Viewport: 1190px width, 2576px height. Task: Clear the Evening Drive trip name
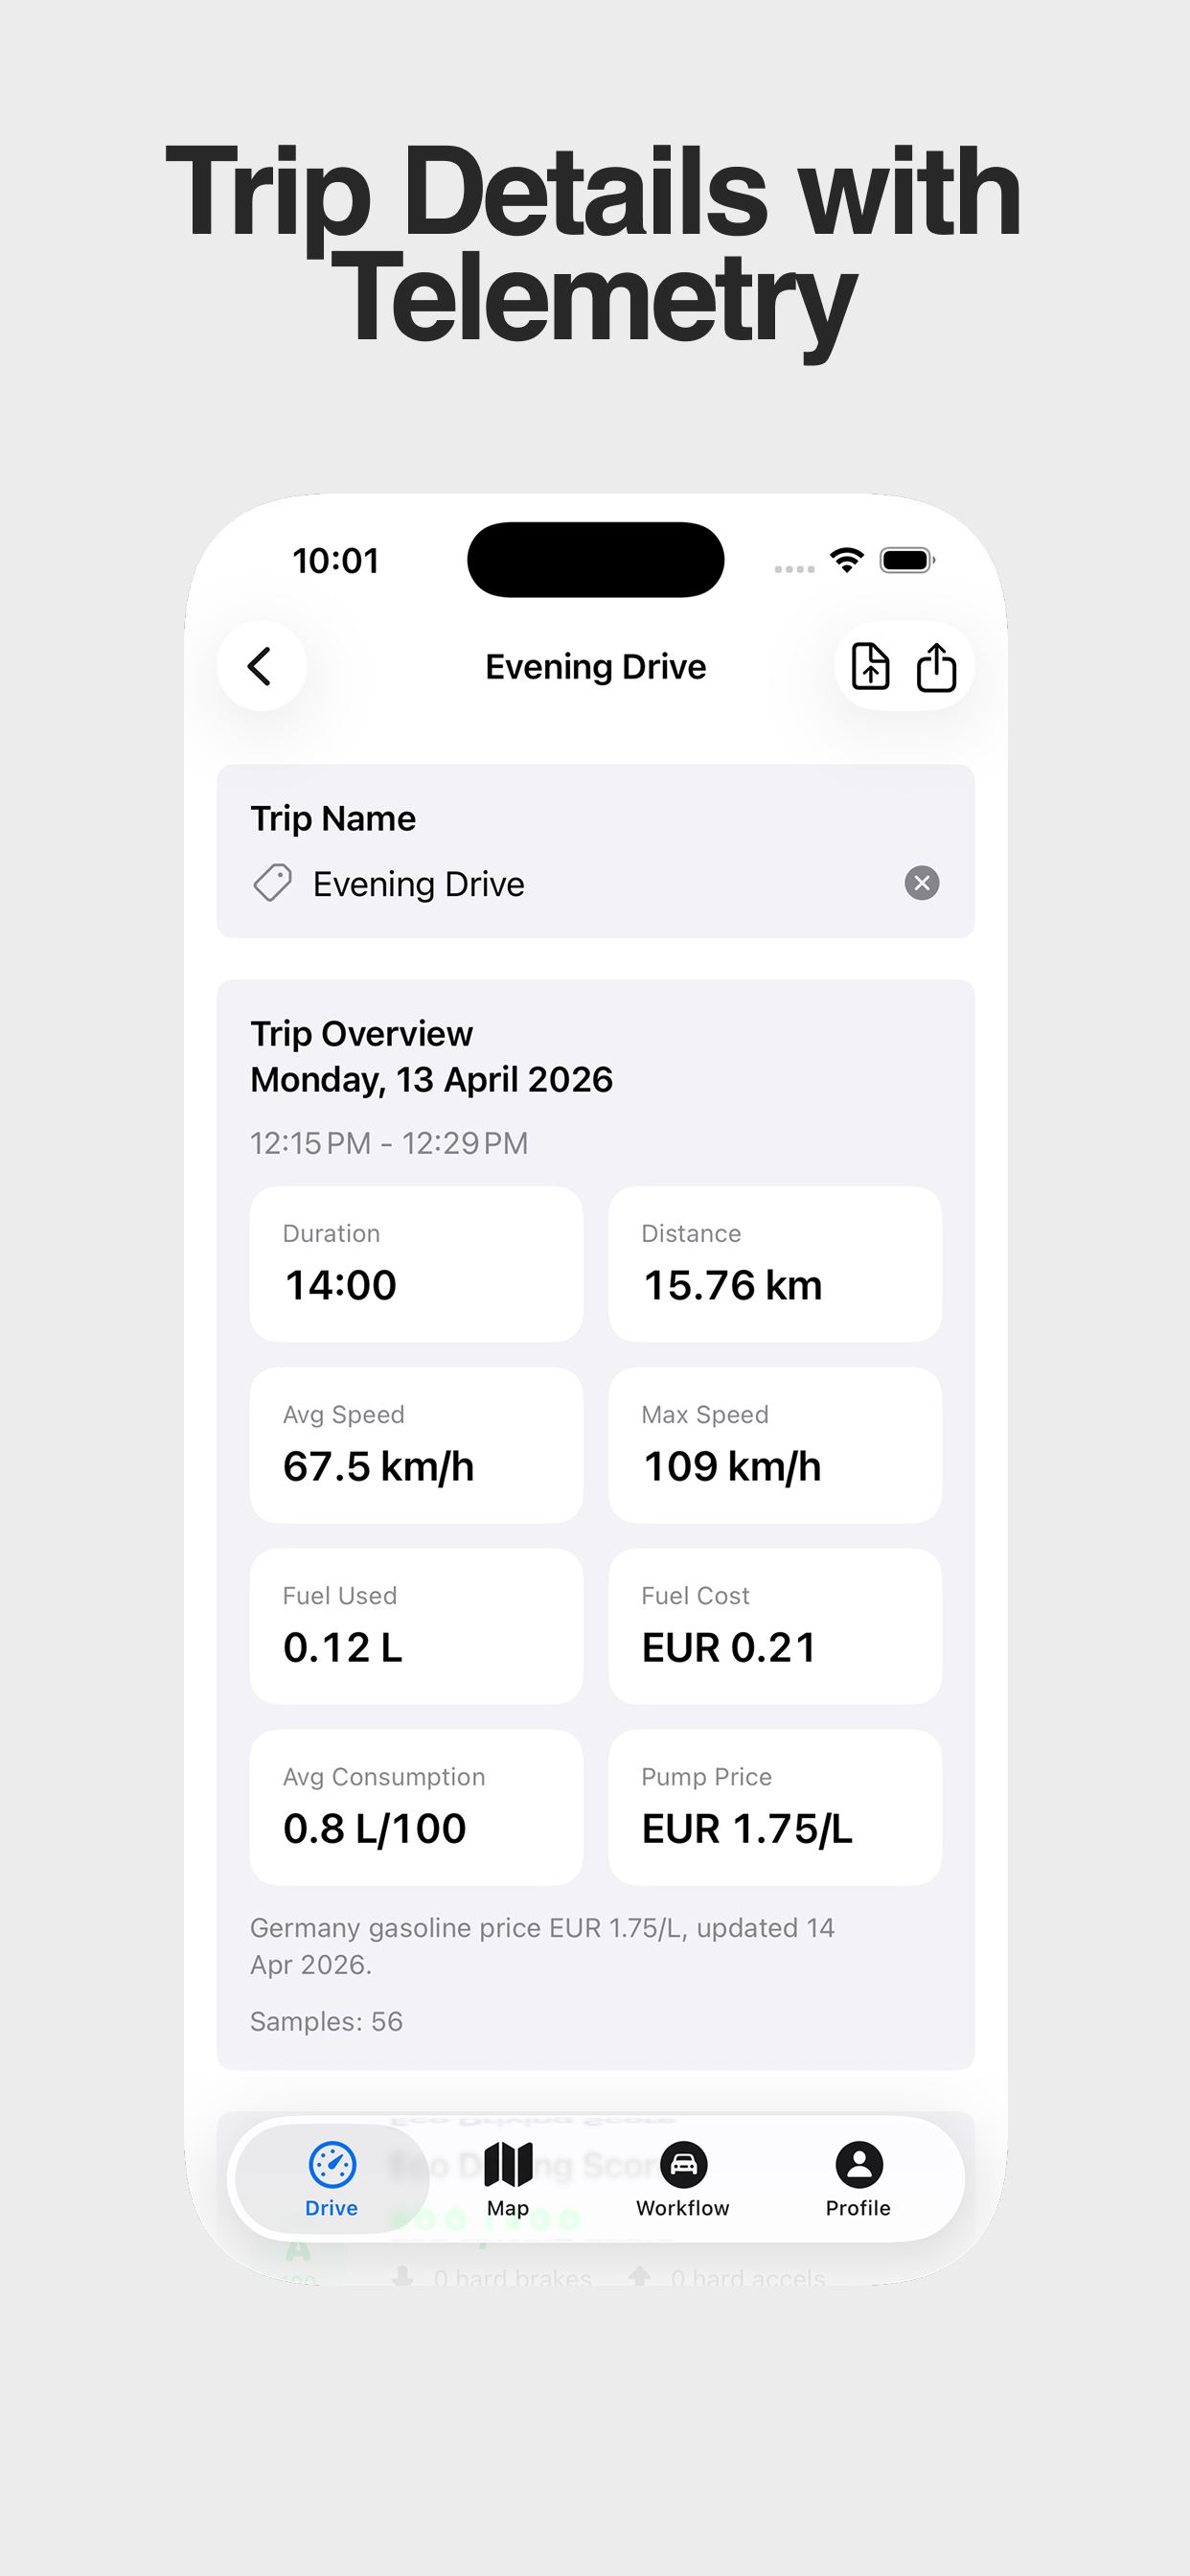pos(921,883)
